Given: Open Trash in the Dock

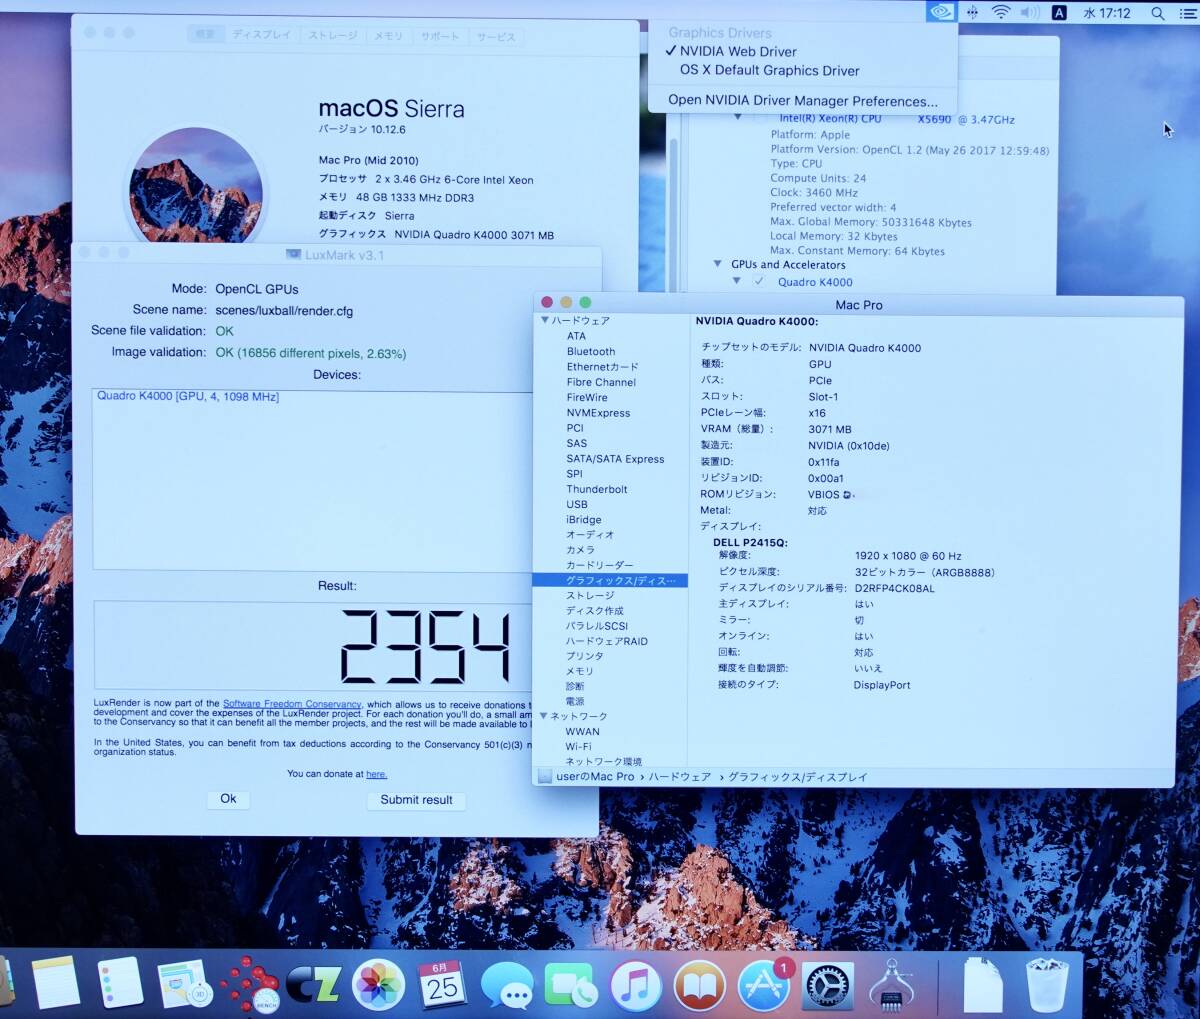Looking at the screenshot, I should pyautogui.click(x=1047, y=985).
